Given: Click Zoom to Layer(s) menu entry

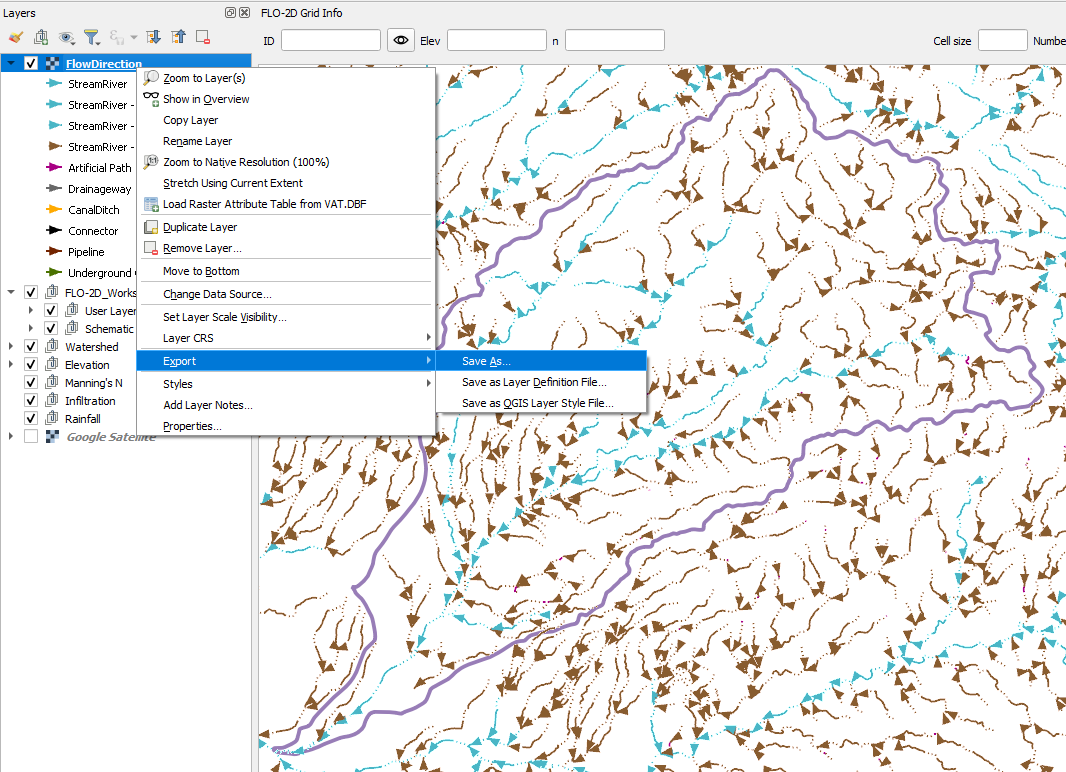Looking at the screenshot, I should pos(204,78).
